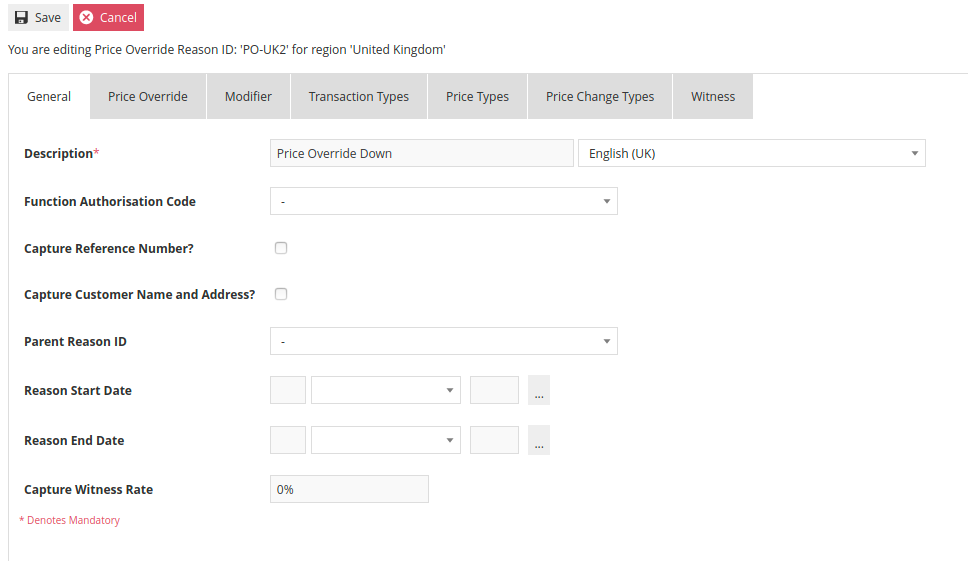968x561 pixels.
Task: Click the 'Capture Witness Rate' label
Action: pyautogui.click(x=88, y=489)
